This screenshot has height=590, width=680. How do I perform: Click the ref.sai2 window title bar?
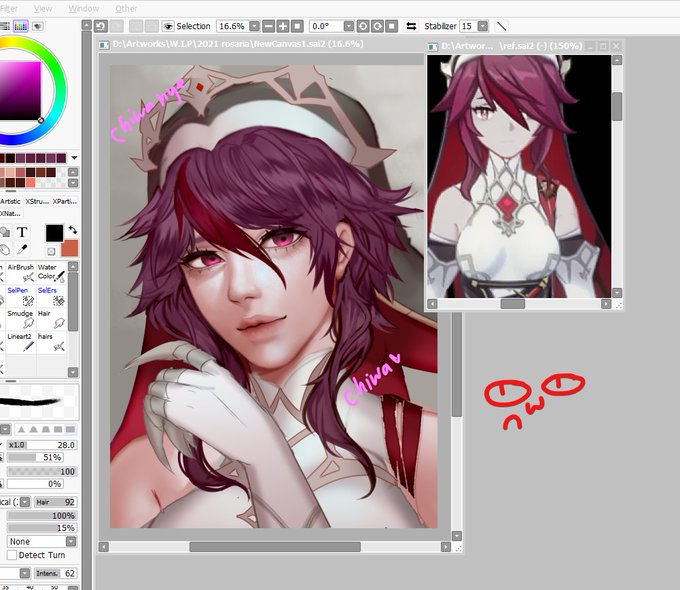(512, 46)
